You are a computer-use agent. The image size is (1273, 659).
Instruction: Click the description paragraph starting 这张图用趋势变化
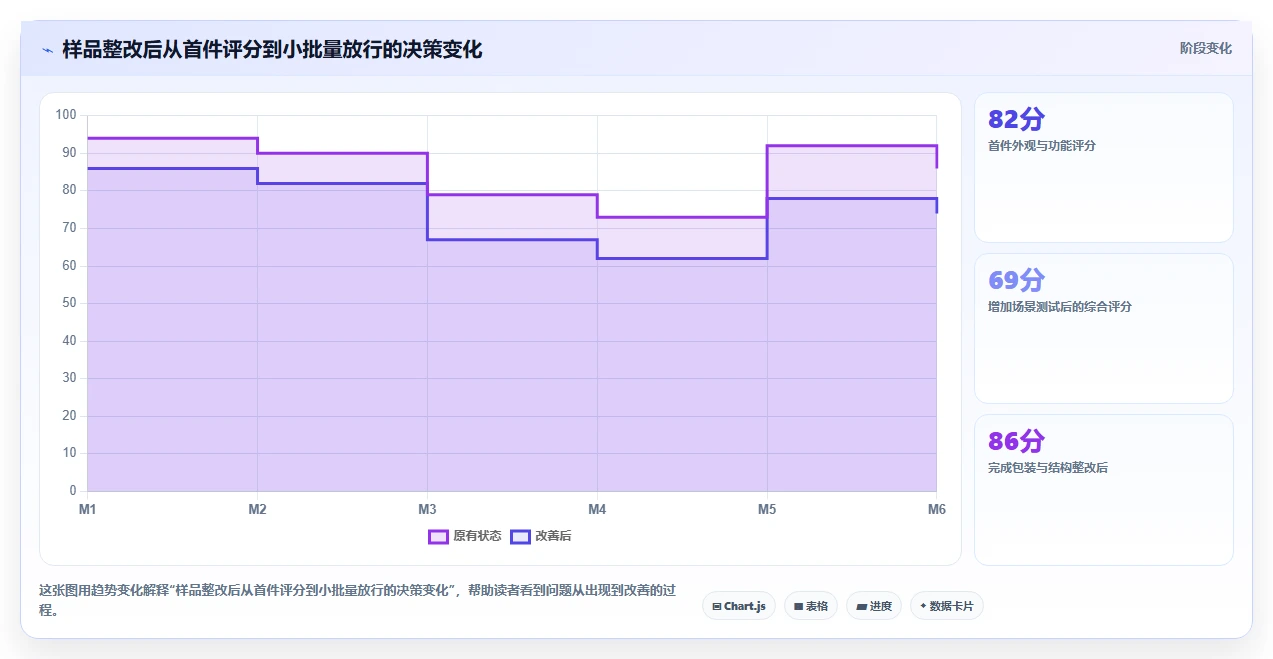click(358, 600)
